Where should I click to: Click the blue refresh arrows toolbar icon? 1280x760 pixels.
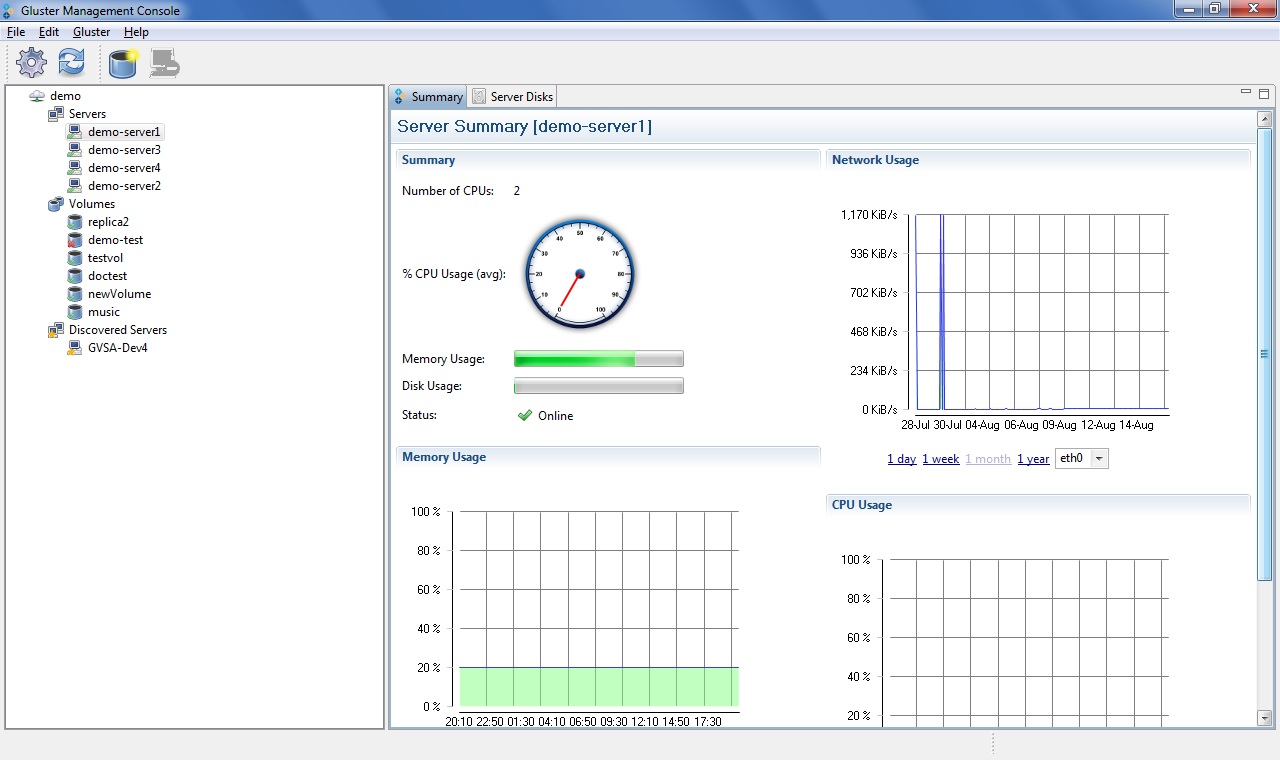pos(71,63)
